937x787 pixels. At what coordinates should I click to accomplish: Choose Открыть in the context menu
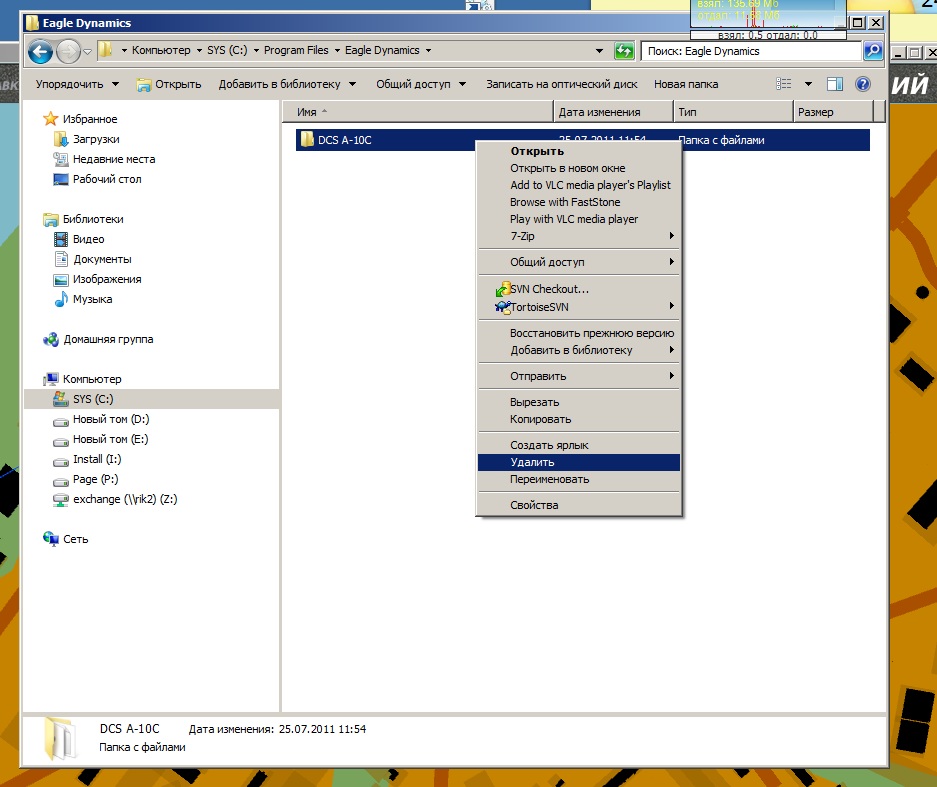(579, 151)
